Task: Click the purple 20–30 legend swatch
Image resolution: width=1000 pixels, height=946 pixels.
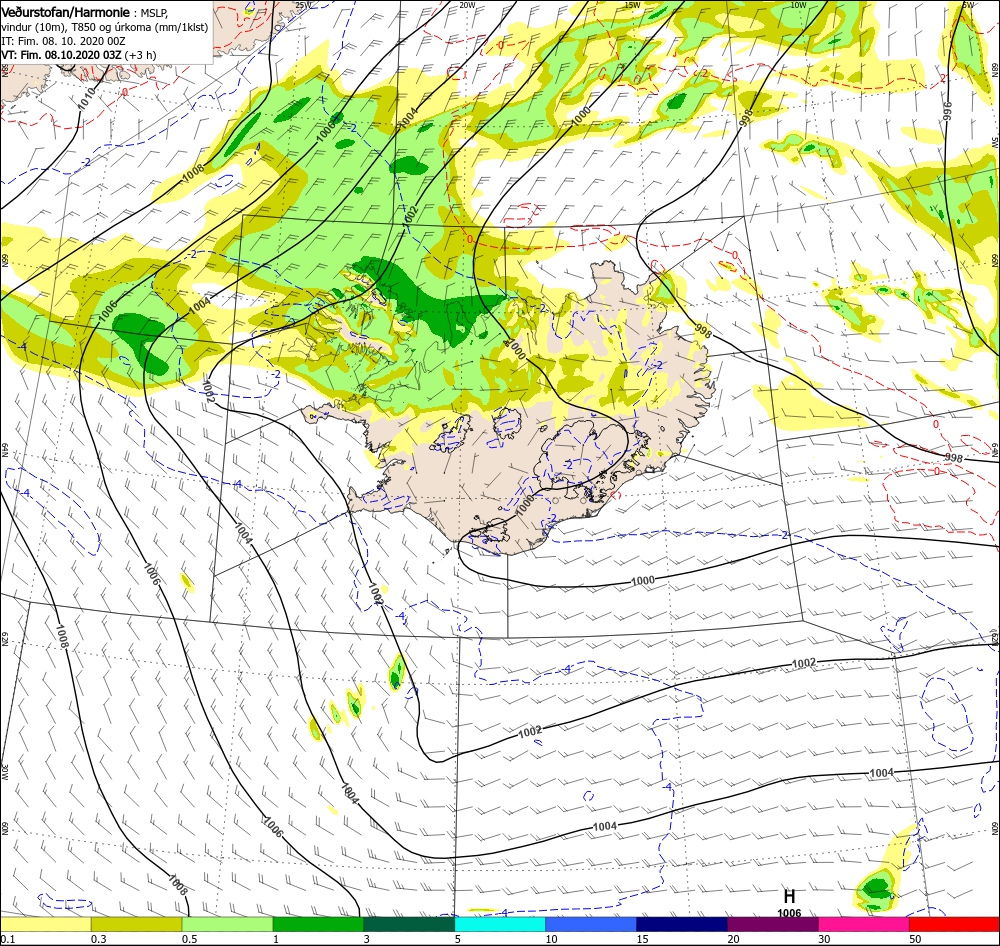Action: [x=772, y=924]
